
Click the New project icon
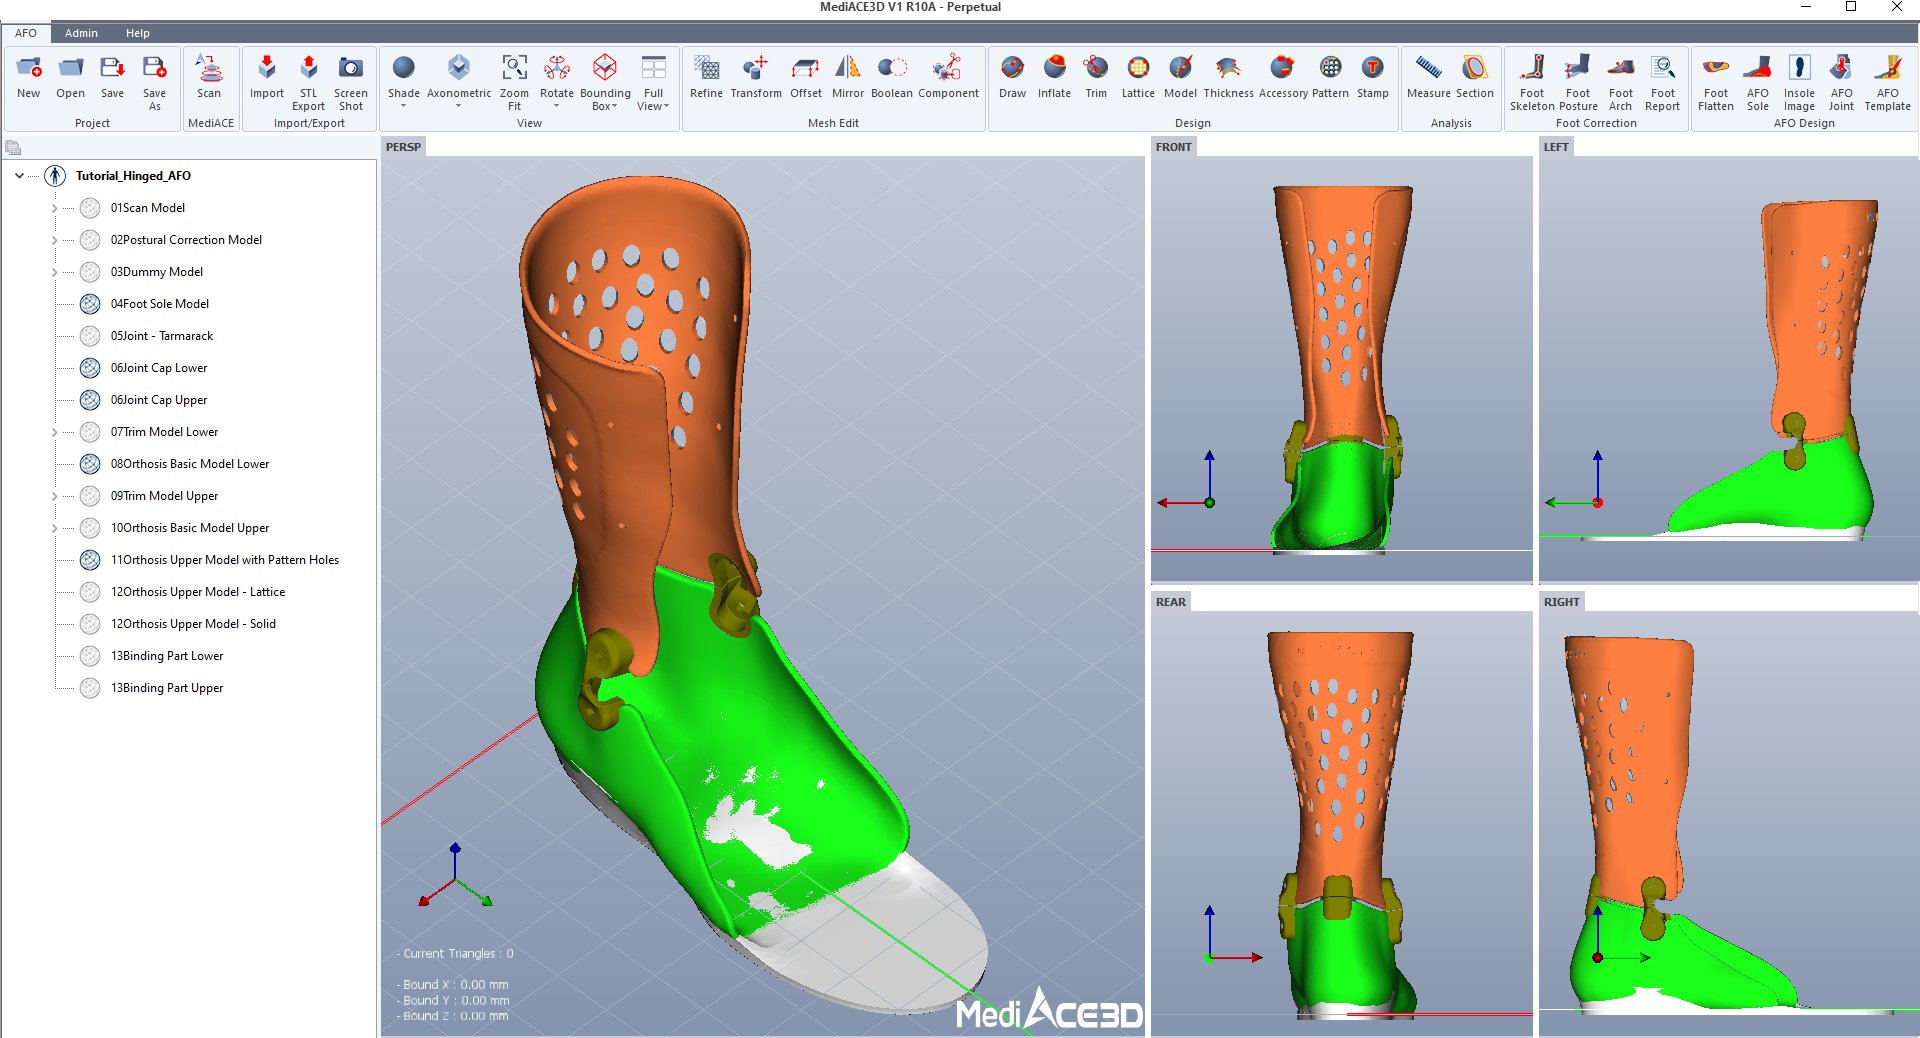click(29, 77)
